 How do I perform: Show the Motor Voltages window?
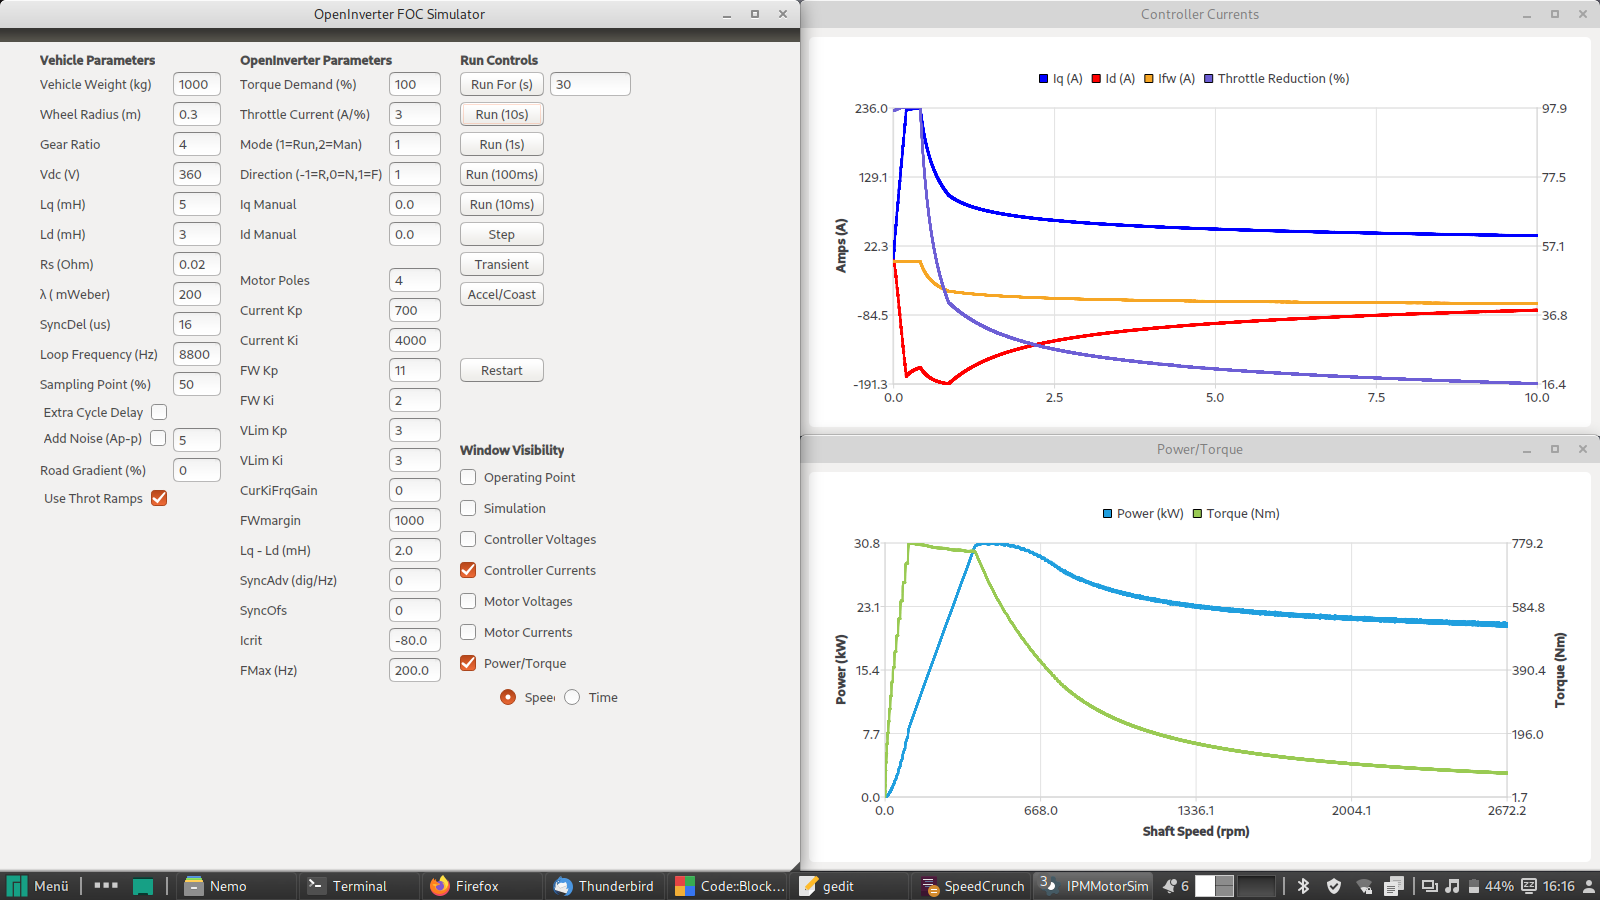click(468, 601)
